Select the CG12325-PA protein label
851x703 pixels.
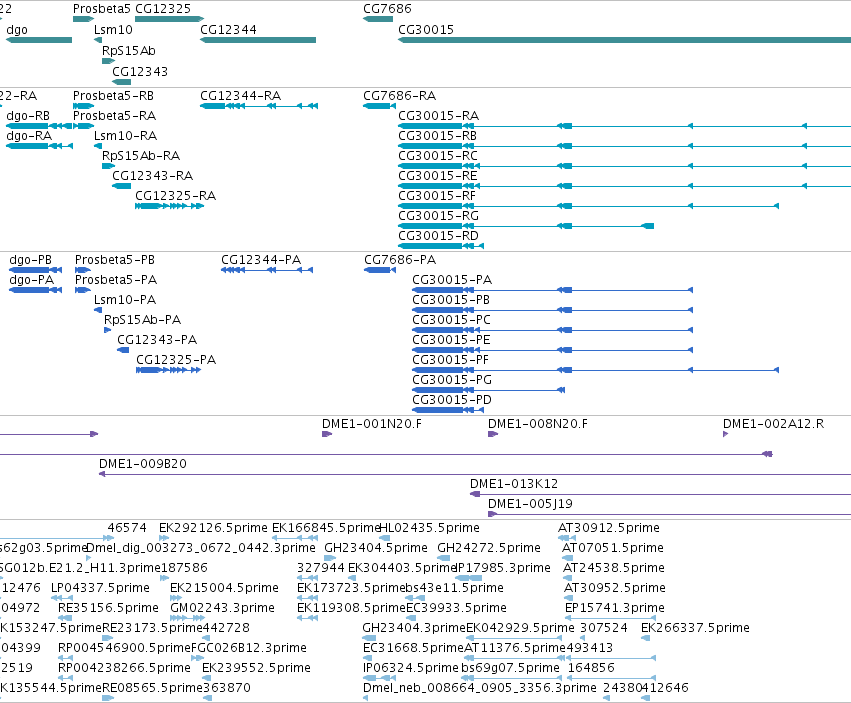point(176,360)
